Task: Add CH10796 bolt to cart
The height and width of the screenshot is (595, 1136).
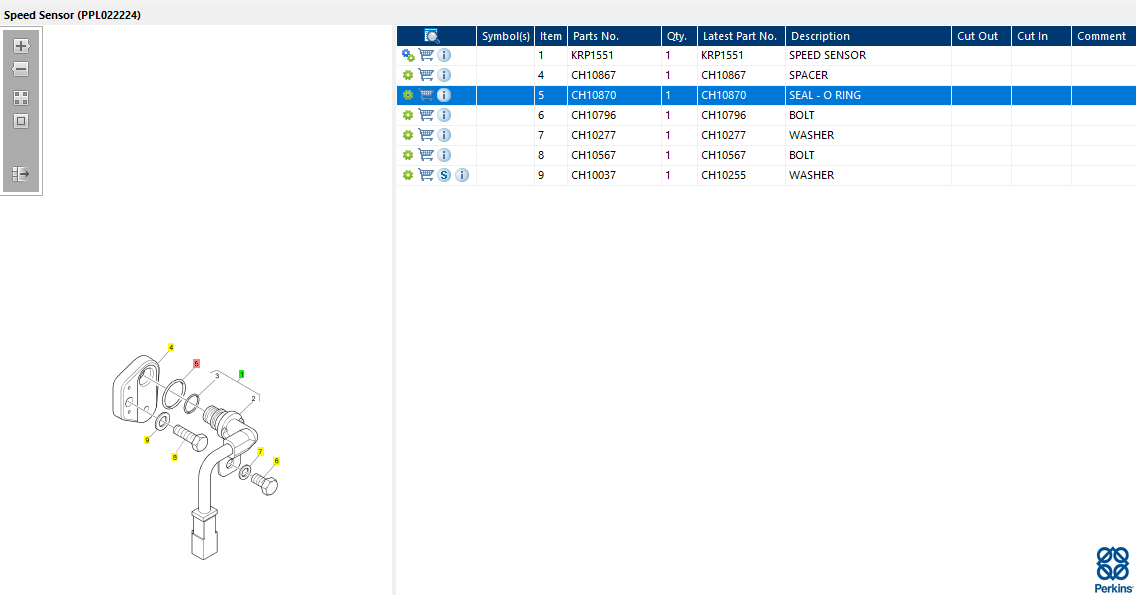Action: pyautogui.click(x=426, y=116)
